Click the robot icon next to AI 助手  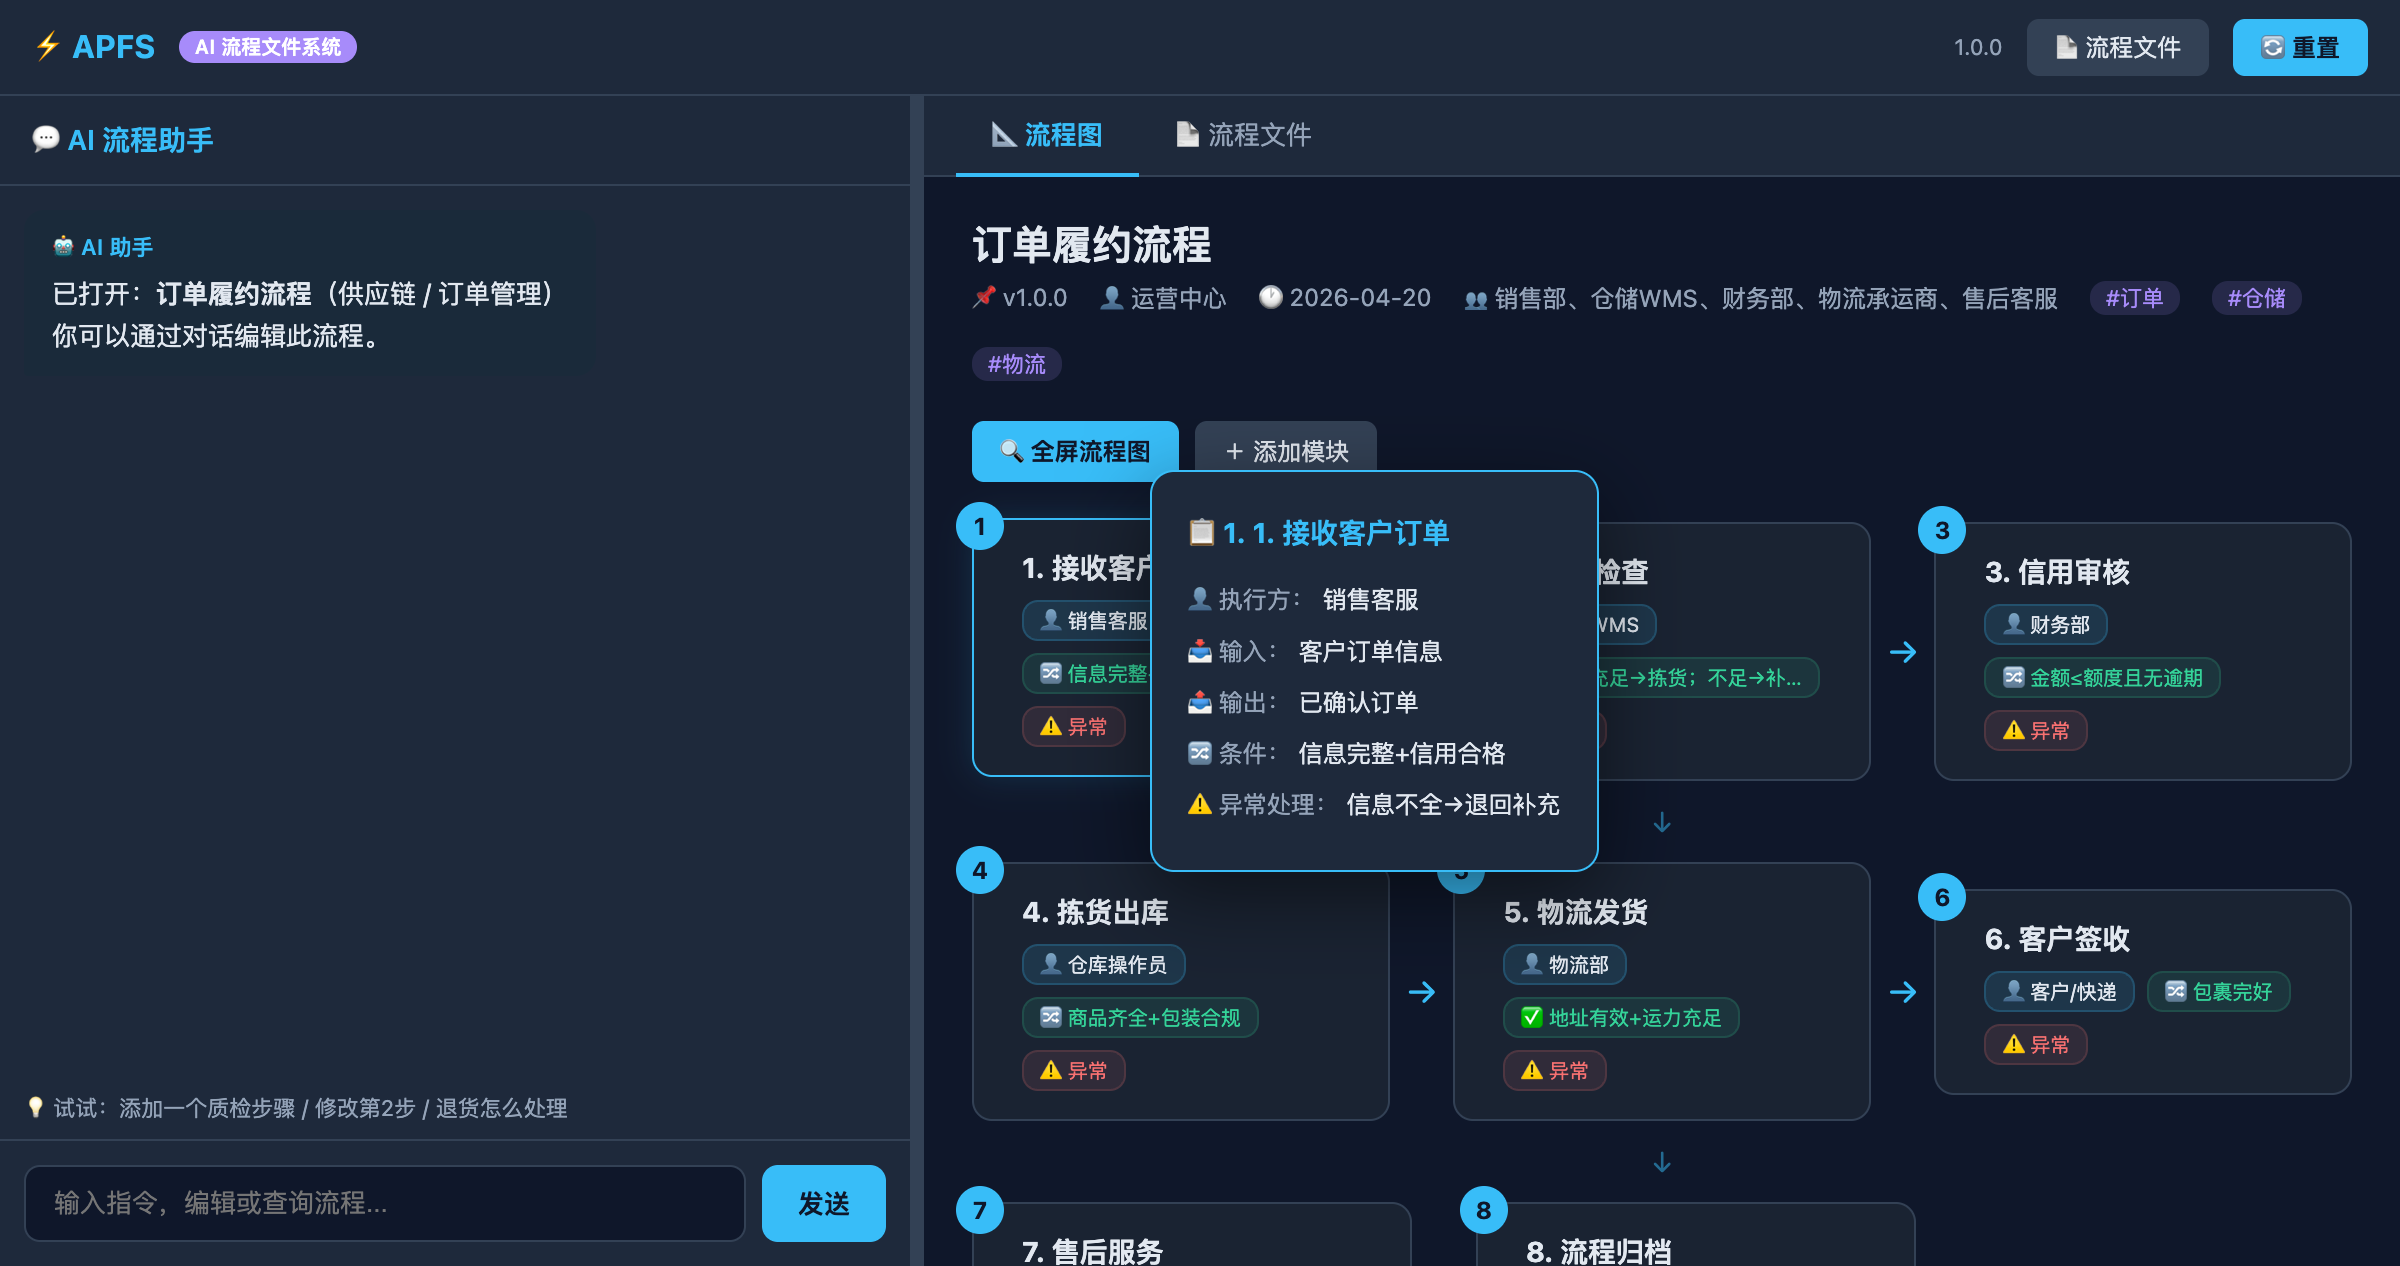62,246
